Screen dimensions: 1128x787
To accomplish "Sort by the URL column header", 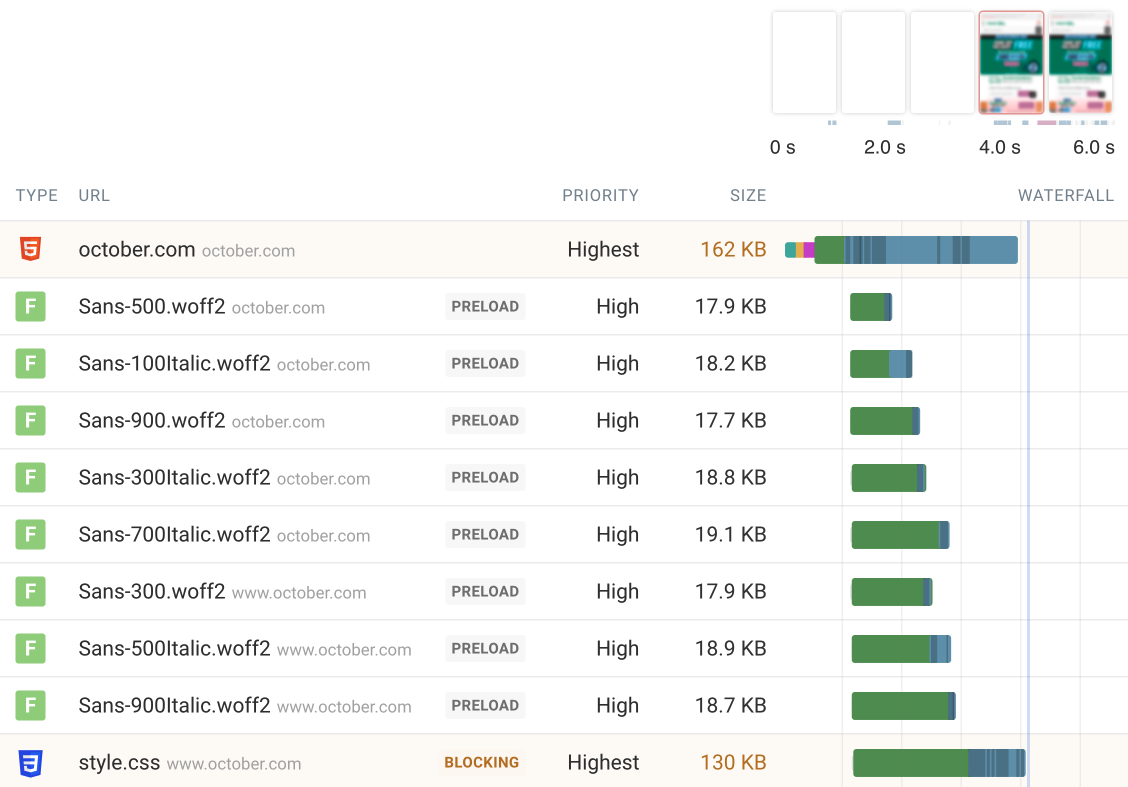I will coord(94,196).
